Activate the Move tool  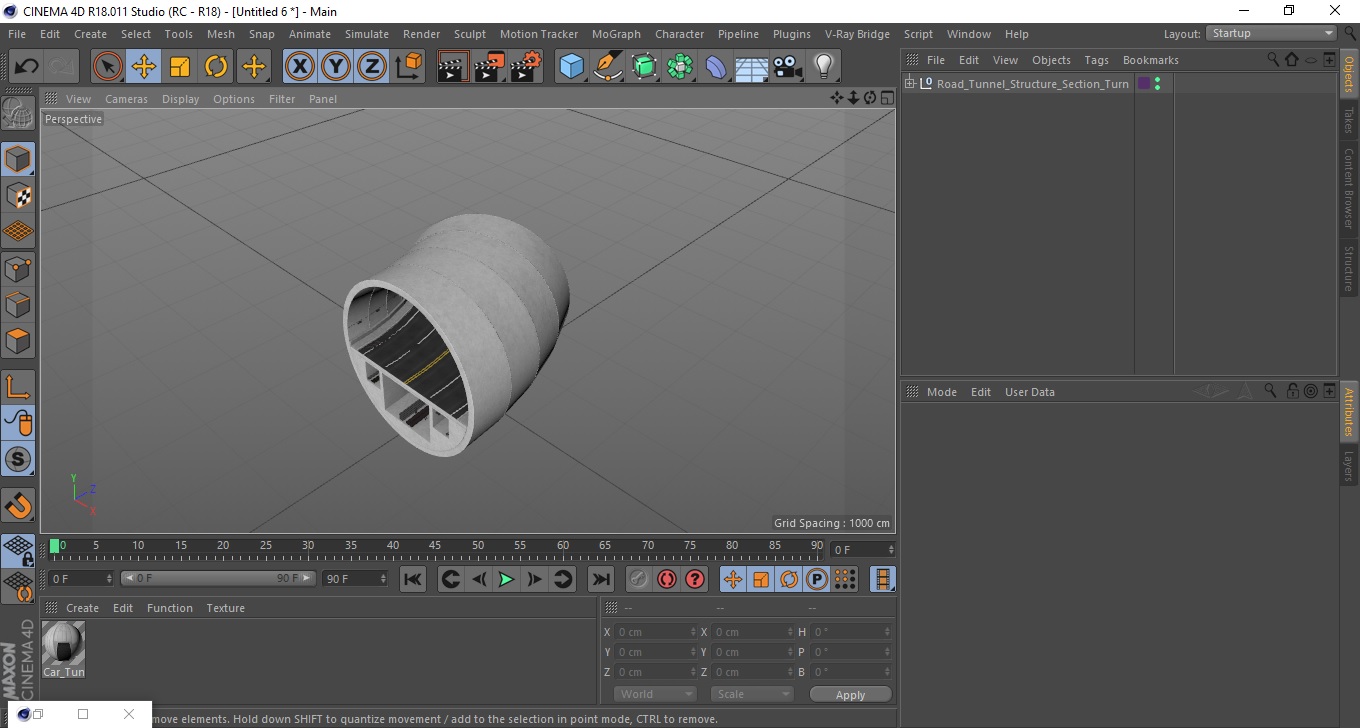(x=144, y=67)
